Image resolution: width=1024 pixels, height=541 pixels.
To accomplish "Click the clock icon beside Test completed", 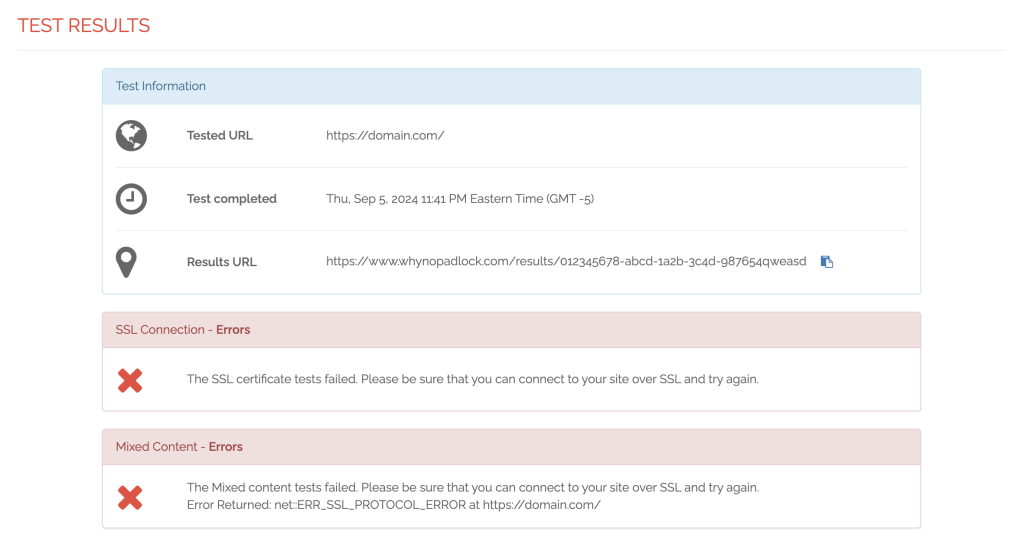I will click(x=131, y=199).
